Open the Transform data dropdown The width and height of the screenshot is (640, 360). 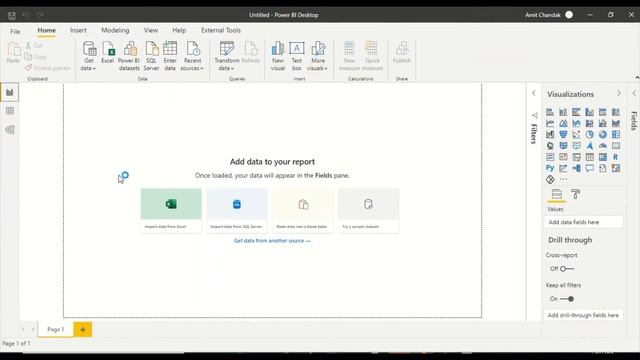(227, 56)
